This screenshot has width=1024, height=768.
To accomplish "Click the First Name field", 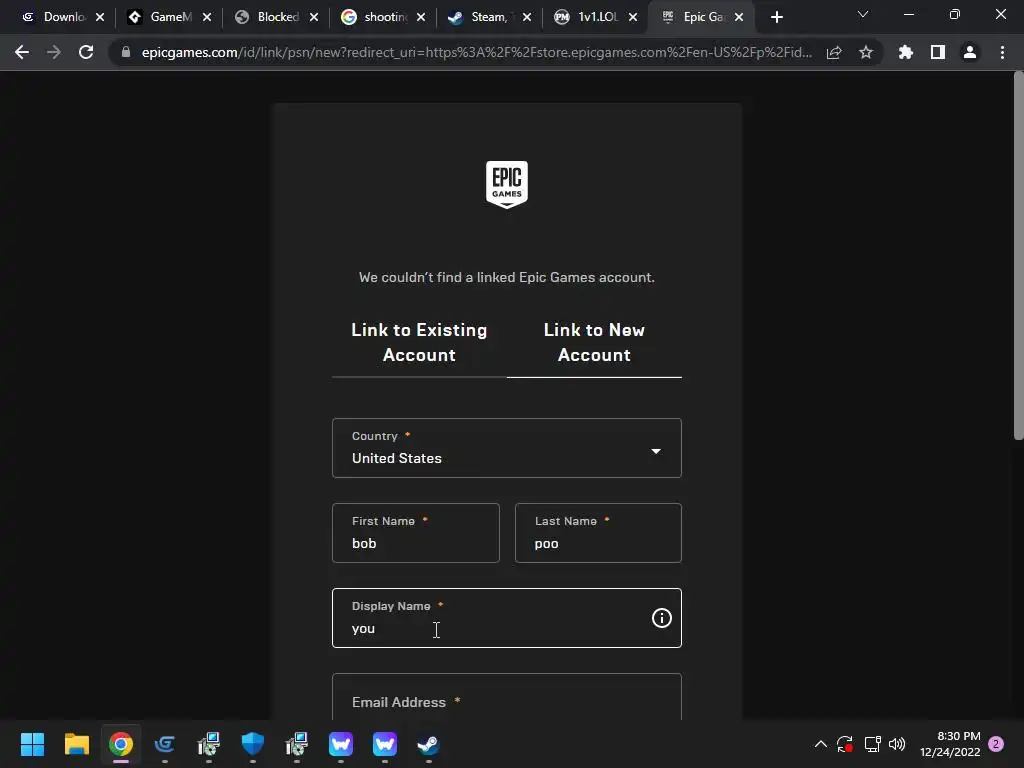I will pos(416,533).
